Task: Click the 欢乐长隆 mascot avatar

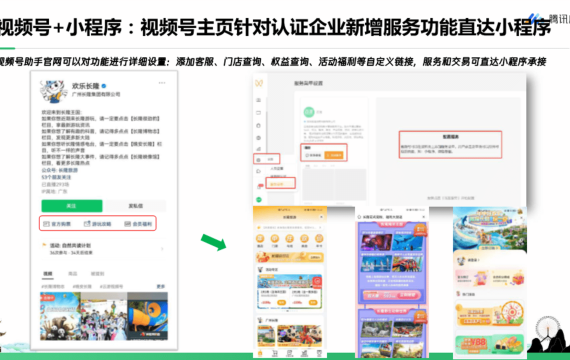Action: 54,91
